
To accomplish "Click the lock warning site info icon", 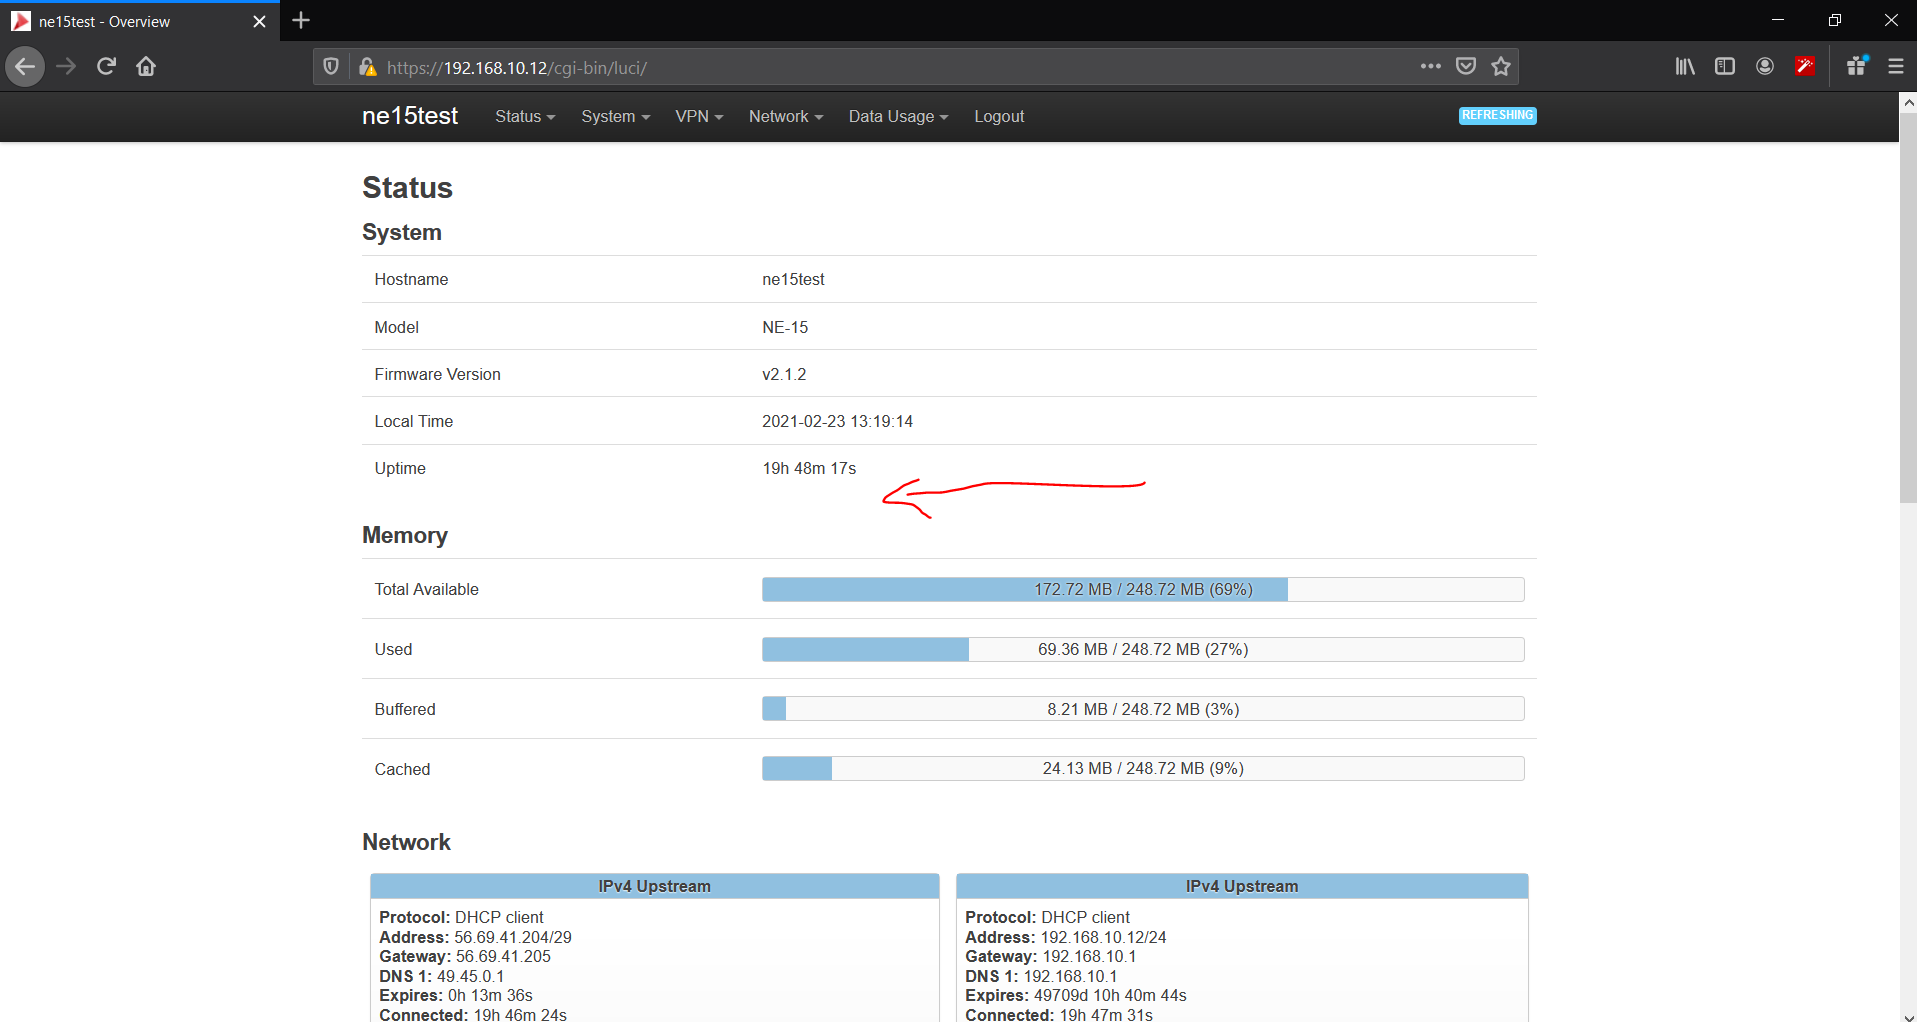I will [367, 67].
